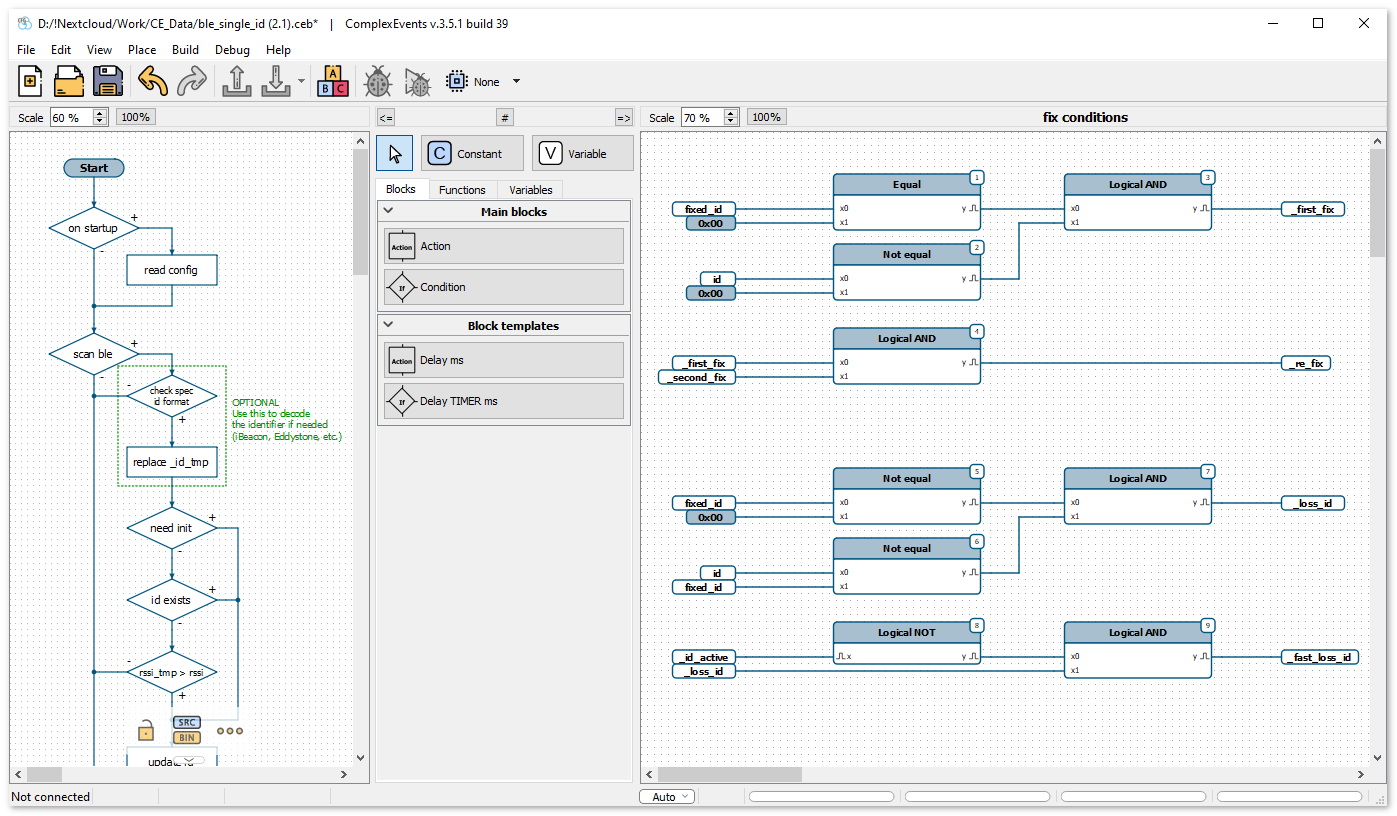Open a project with the folder icon

[69, 81]
